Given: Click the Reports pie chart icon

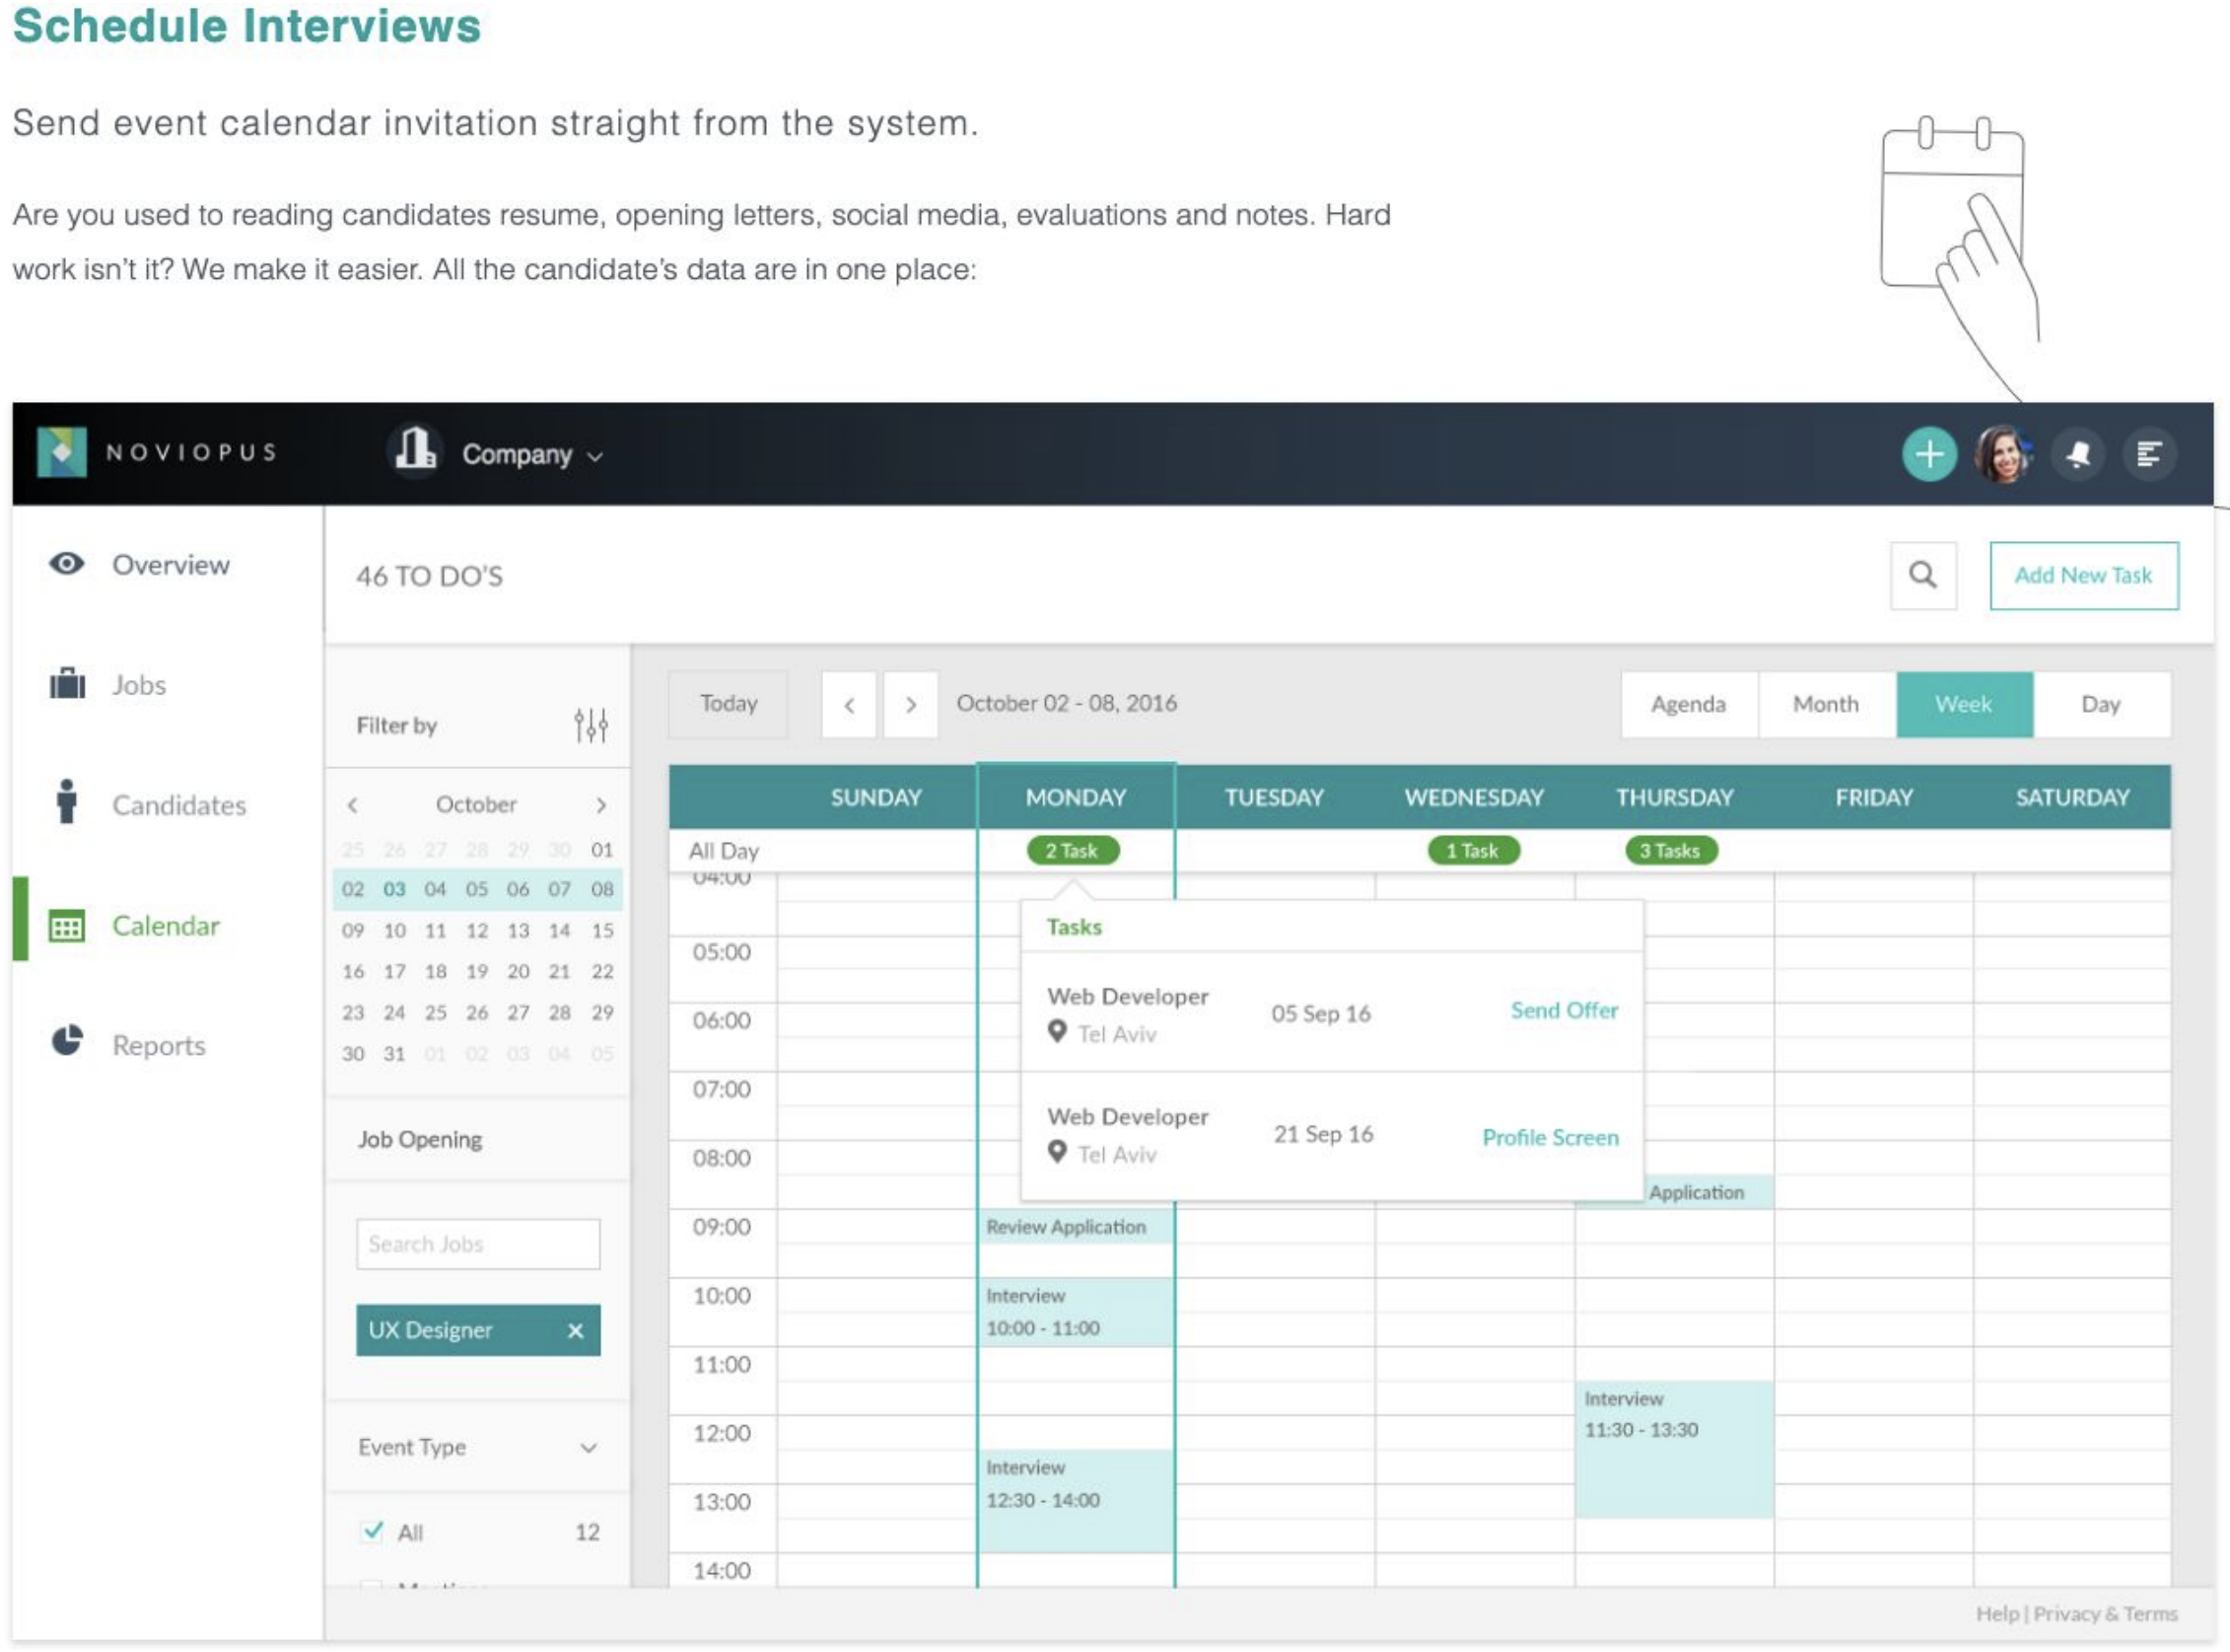Looking at the screenshot, I should click(67, 1041).
